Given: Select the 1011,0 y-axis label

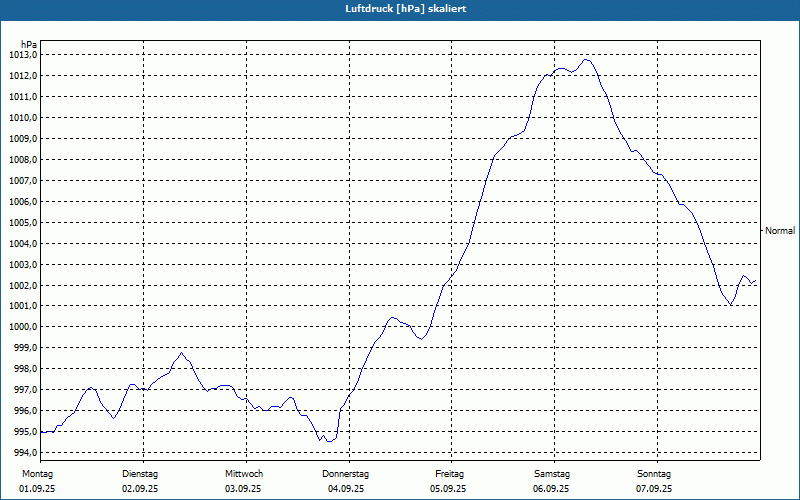Looking at the screenshot, I should (22, 96).
